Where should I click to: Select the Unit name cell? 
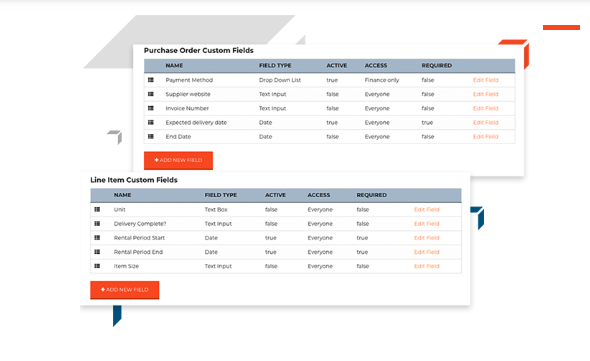[120, 209]
